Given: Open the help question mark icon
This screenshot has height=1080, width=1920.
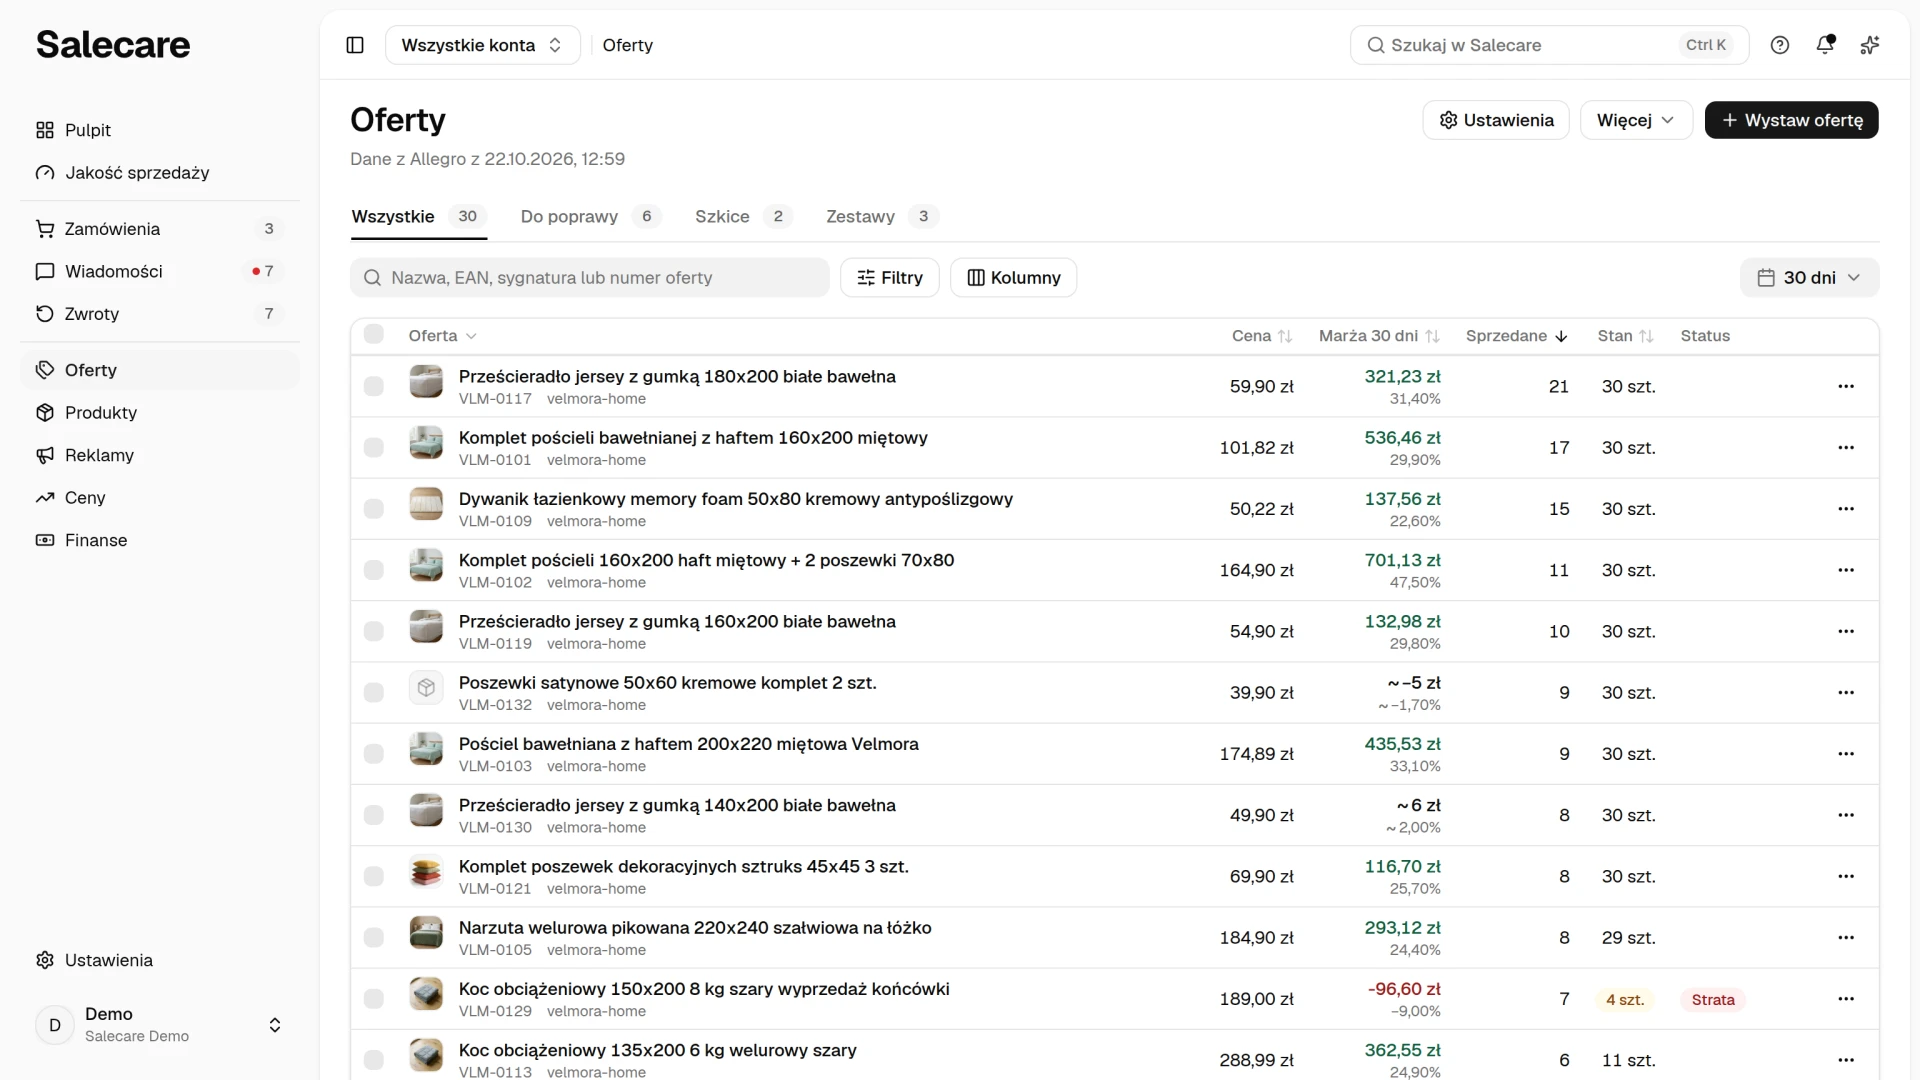Looking at the screenshot, I should [x=1779, y=45].
